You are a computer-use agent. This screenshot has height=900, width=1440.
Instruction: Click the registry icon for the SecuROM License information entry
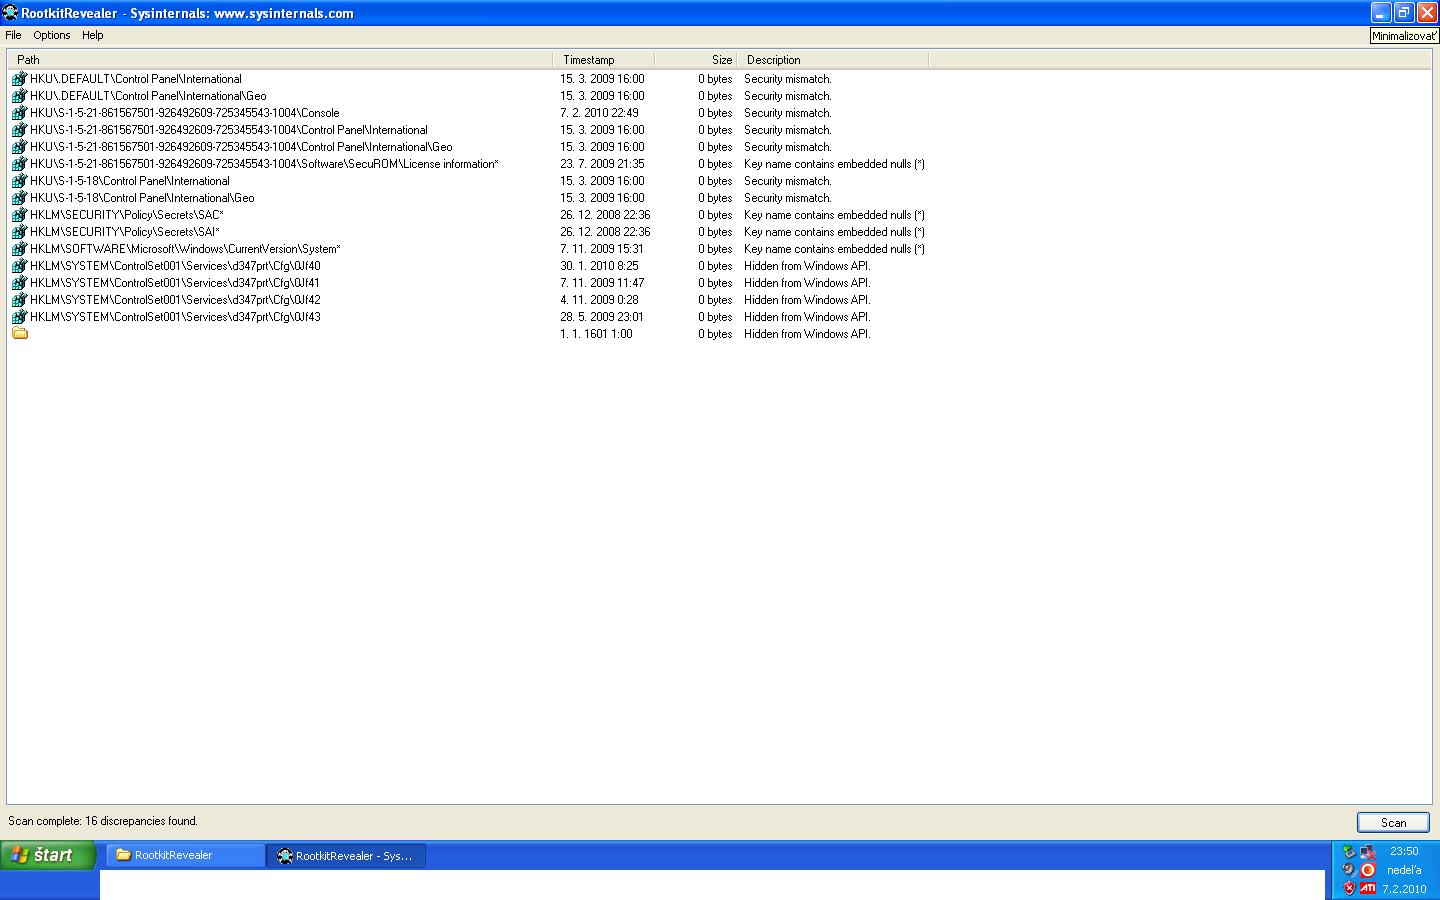click(x=19, y=164)
